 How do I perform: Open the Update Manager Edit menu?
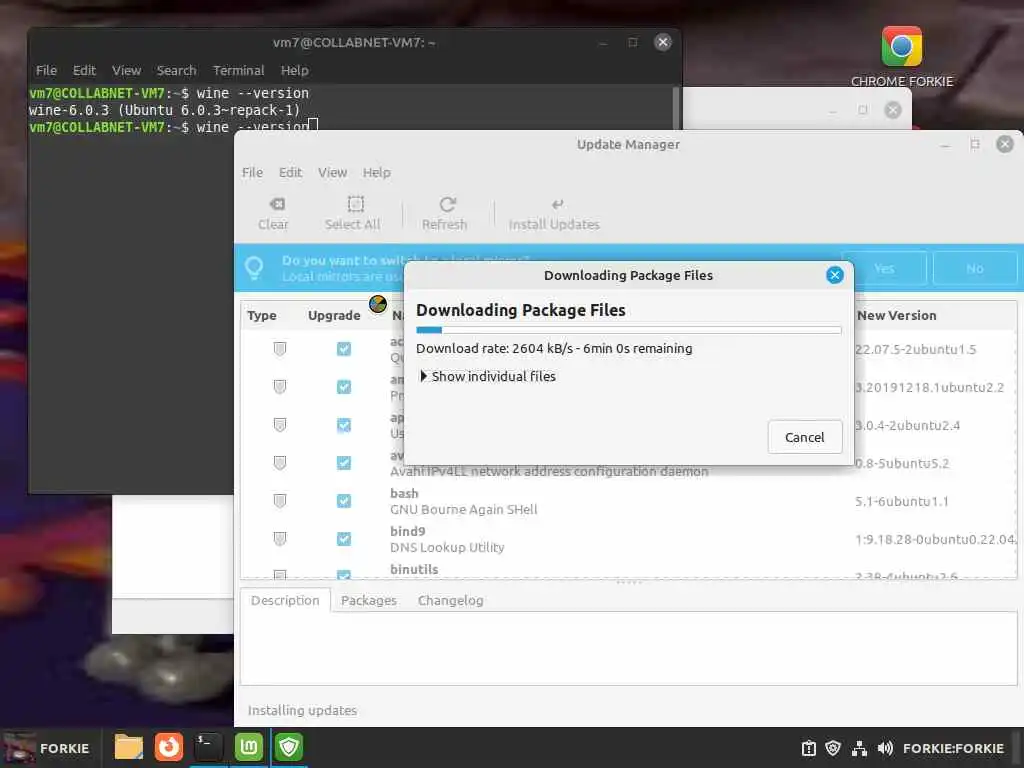[x=290, y=172]
